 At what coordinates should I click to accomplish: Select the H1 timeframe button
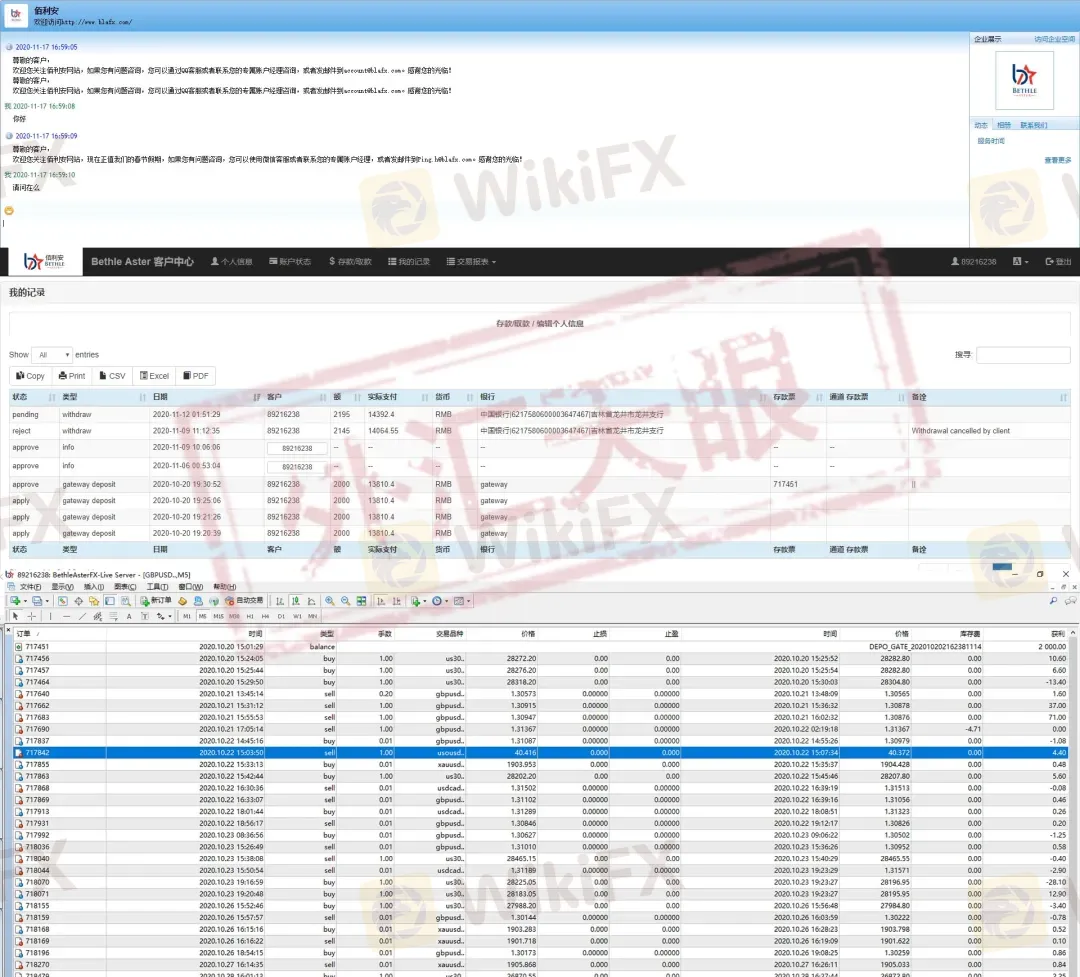[251, 616]
